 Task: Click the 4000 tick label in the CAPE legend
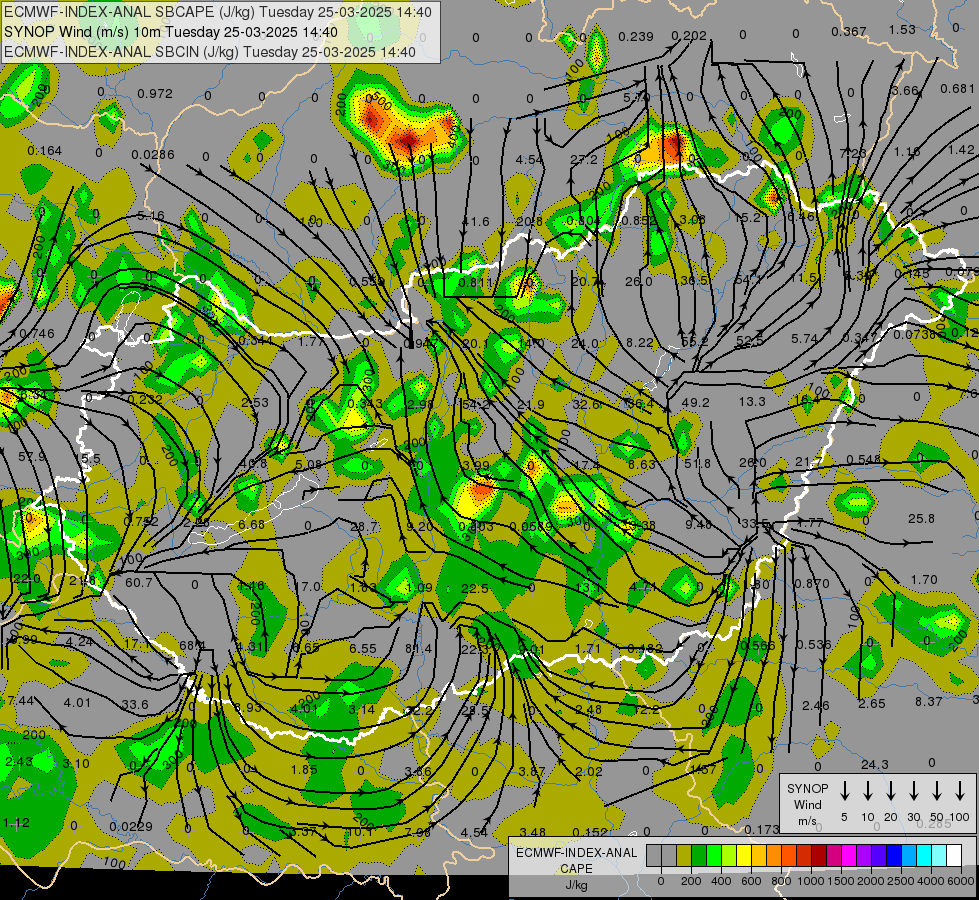pos(931,881)
